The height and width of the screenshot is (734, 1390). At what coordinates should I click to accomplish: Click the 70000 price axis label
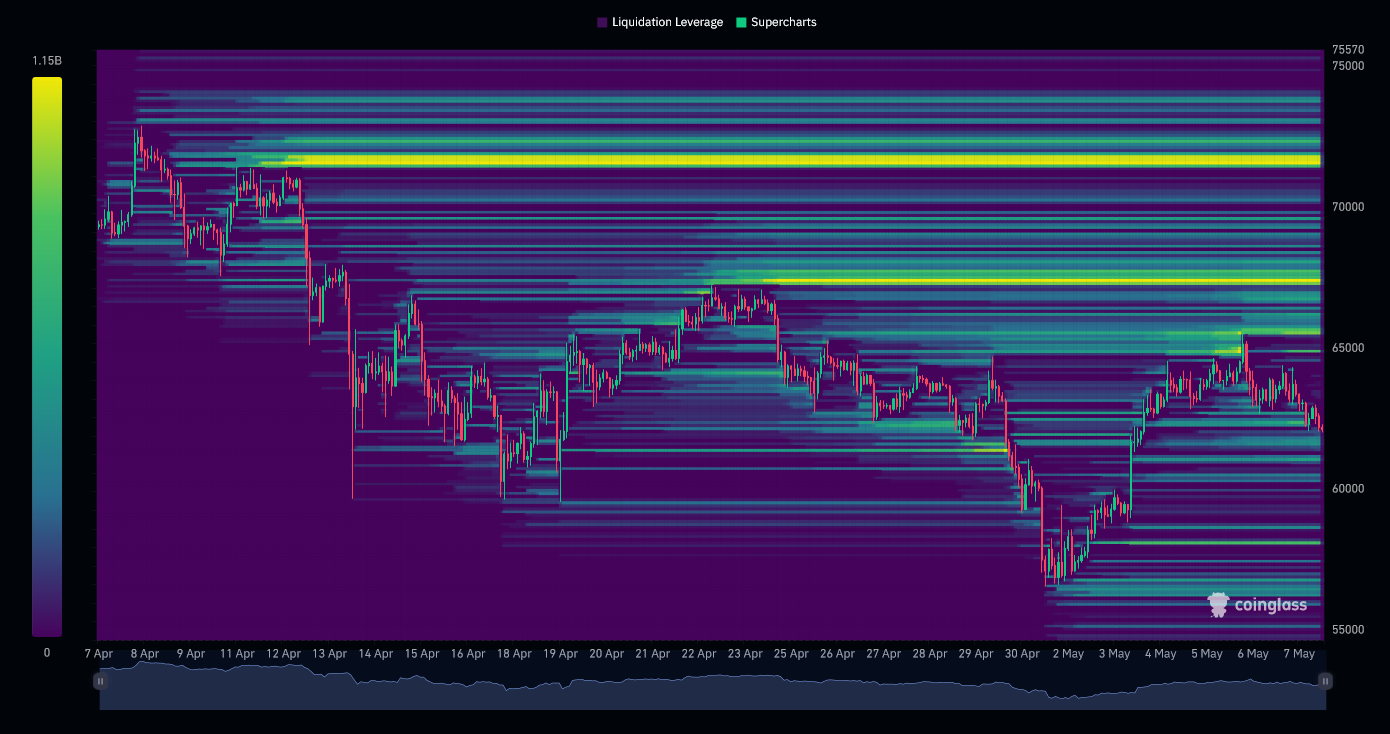click(1348, 207)
